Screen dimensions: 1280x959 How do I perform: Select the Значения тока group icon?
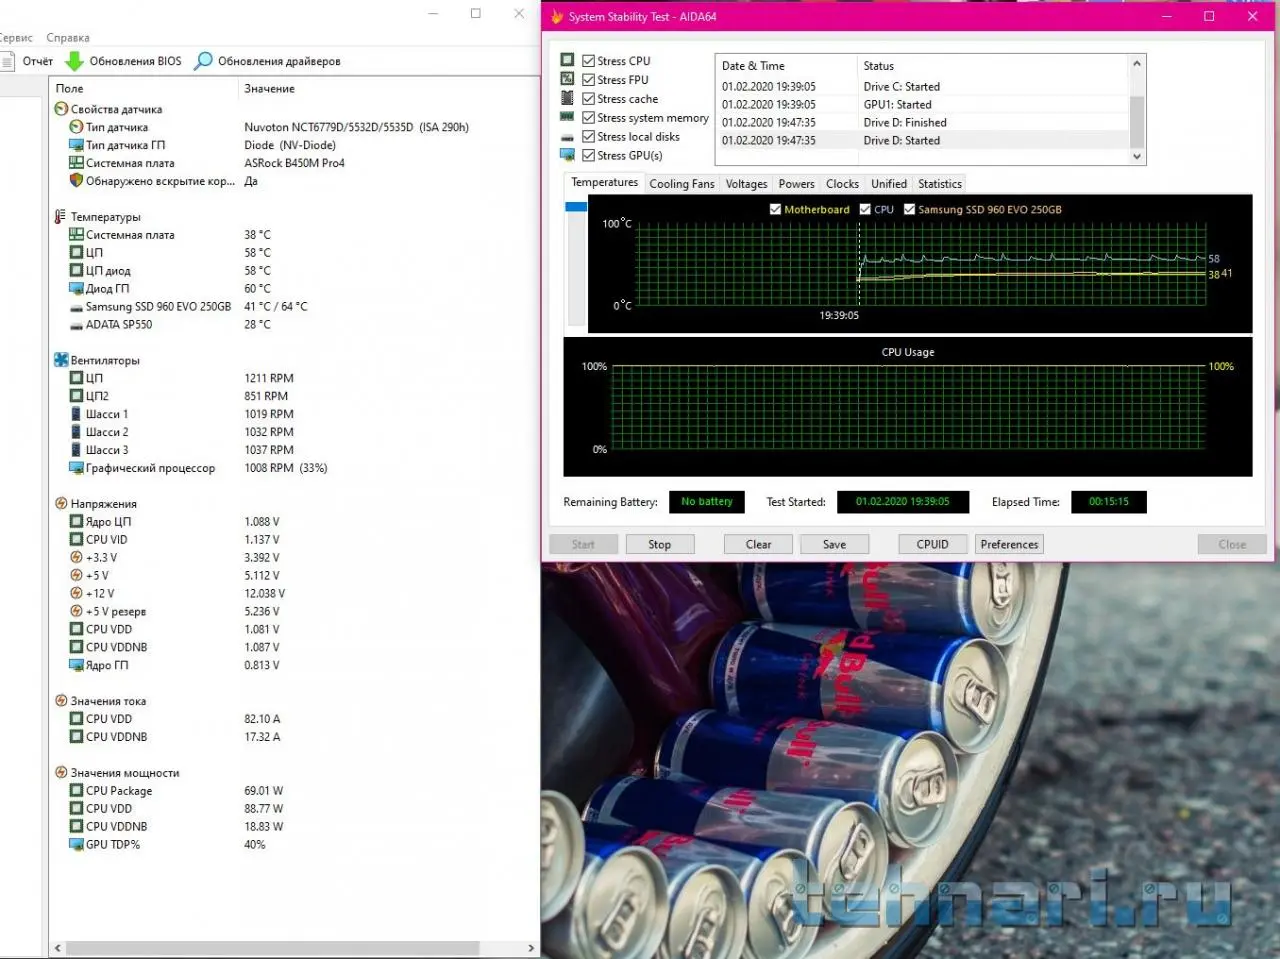click(61, 701)
